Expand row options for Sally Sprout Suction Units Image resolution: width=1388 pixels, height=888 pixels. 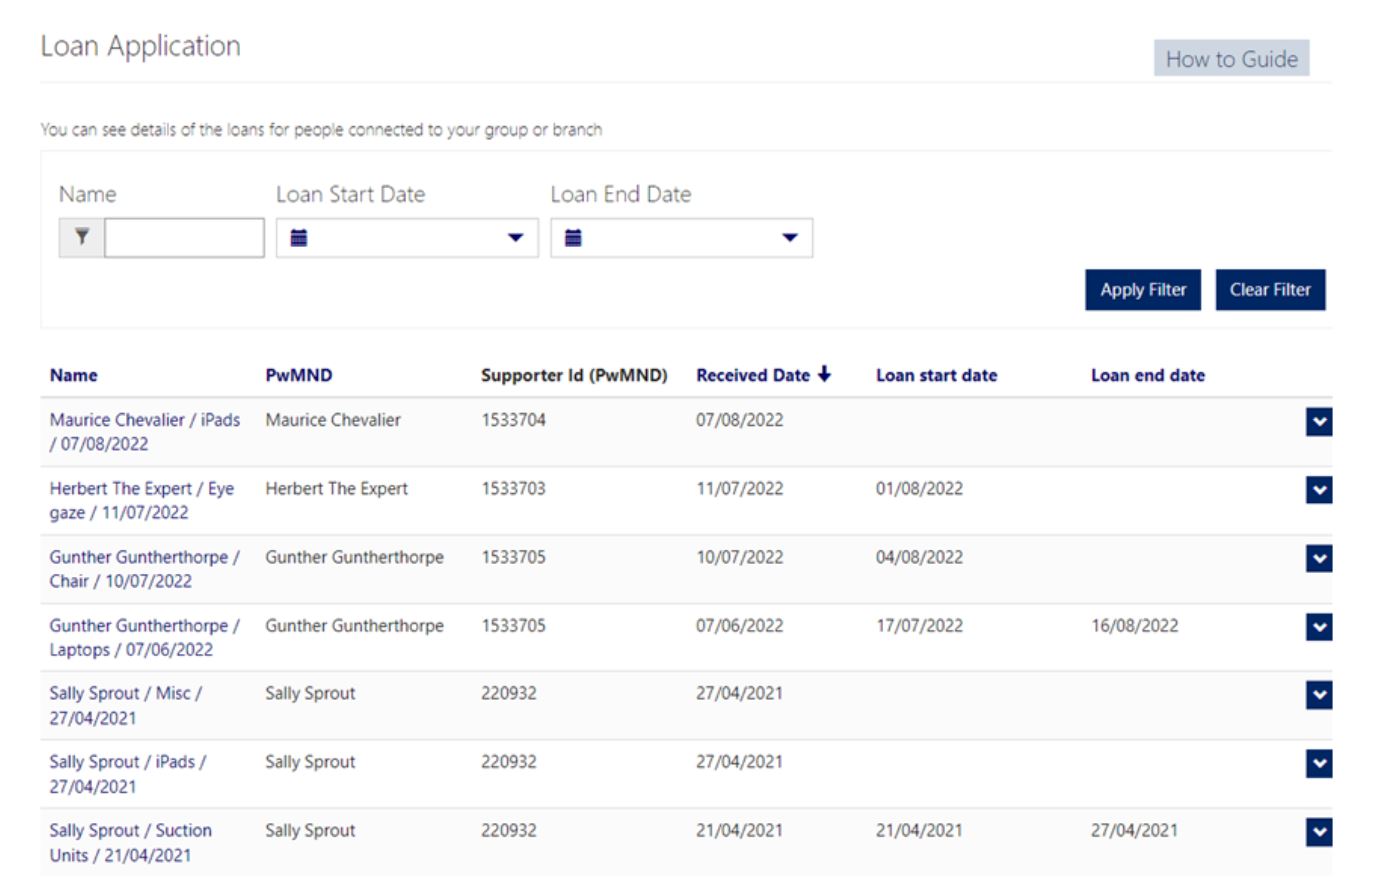(1319, 832)
